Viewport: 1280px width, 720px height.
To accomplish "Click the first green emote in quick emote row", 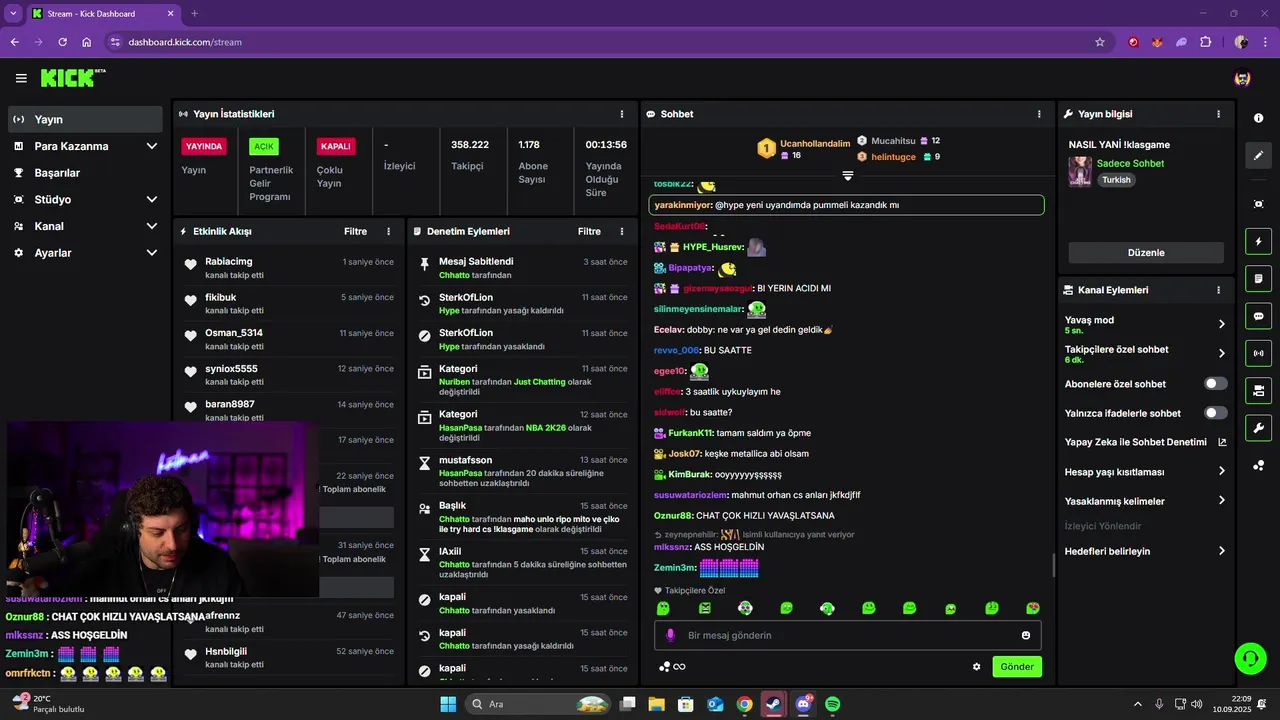I will click(663, 608).
